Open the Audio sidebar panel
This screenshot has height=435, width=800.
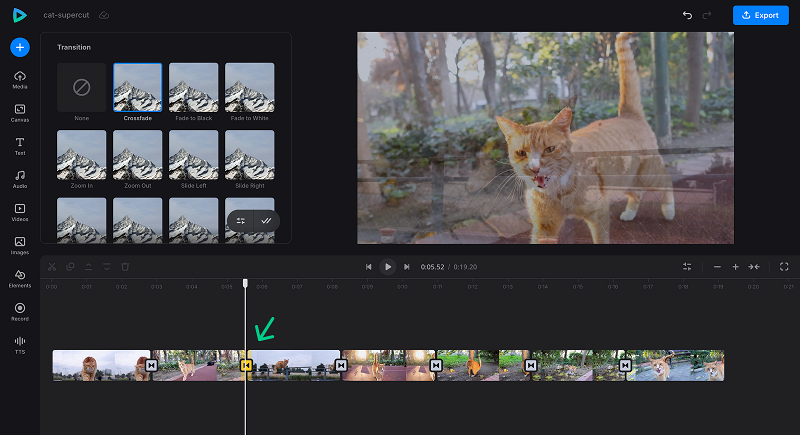pyautogui.click(x=20, y=180)
